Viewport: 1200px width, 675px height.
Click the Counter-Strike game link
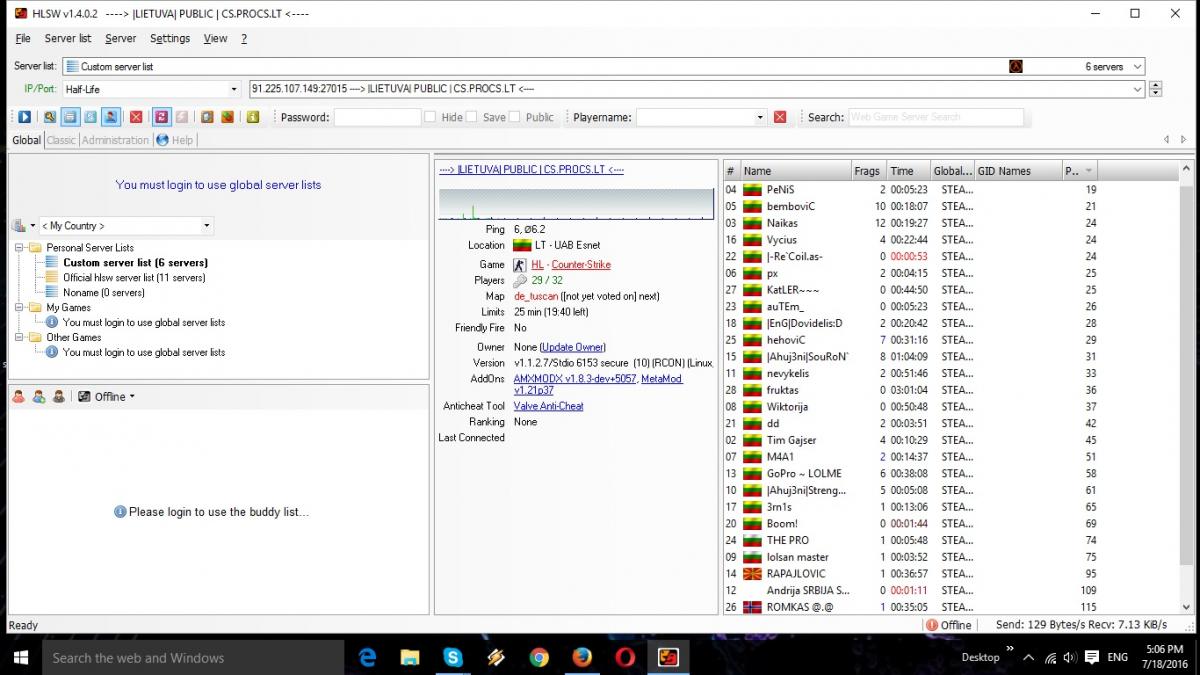581,265
